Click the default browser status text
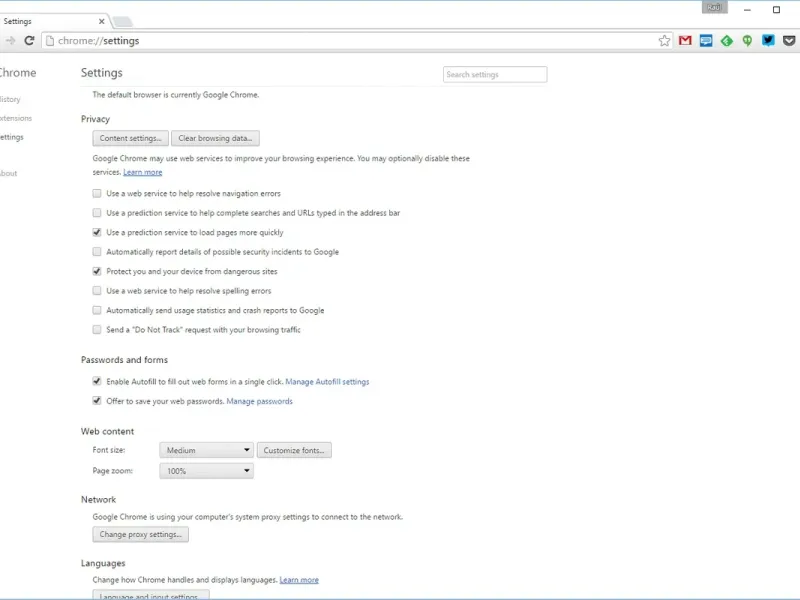 click(176, 95)
